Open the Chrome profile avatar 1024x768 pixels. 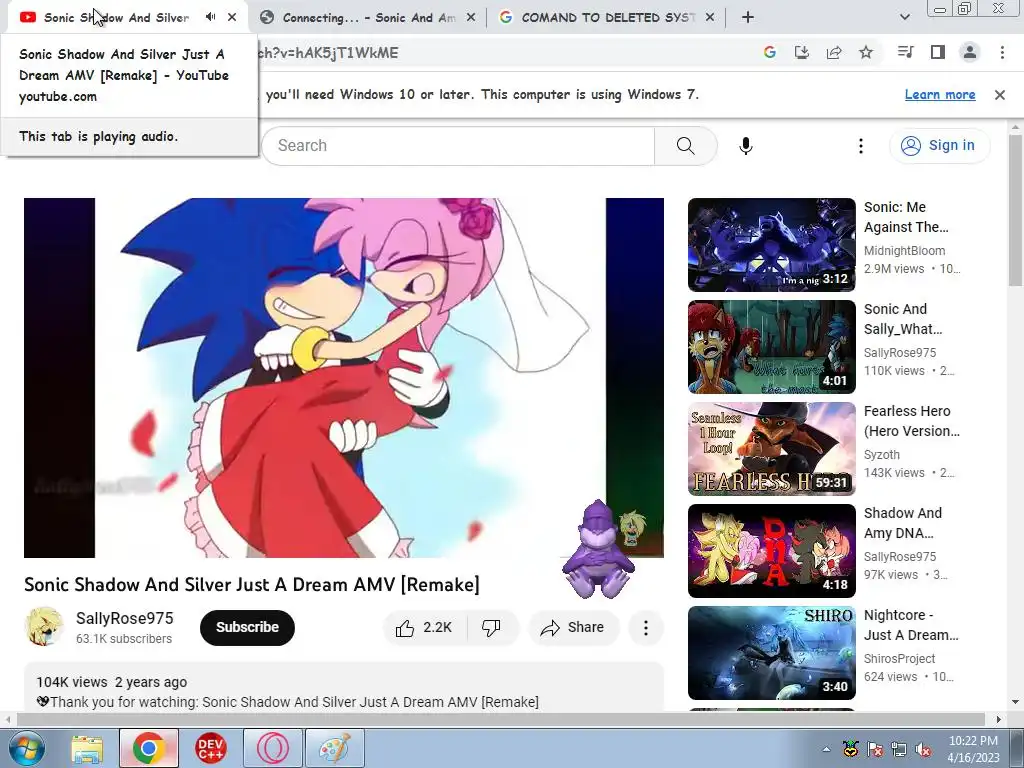[970, 52]
